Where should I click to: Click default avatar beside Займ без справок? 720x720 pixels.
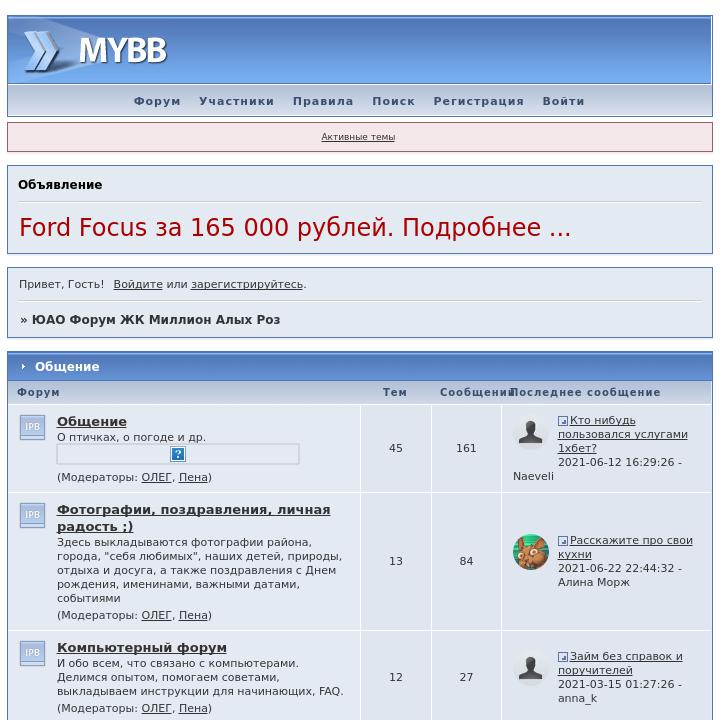(530, 669)
